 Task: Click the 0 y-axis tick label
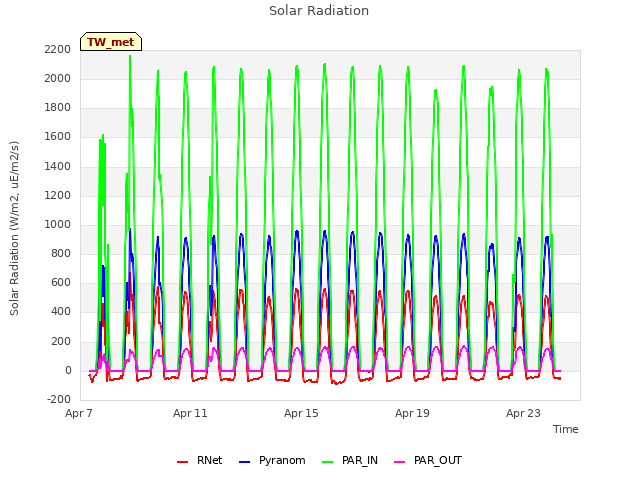[68, 371]
